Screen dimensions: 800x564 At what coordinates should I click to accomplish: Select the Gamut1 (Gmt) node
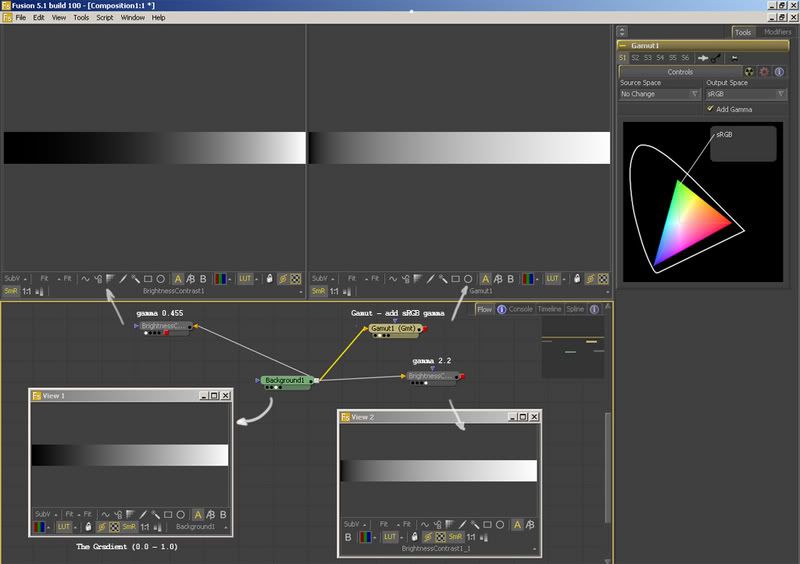tap(395, 328)
